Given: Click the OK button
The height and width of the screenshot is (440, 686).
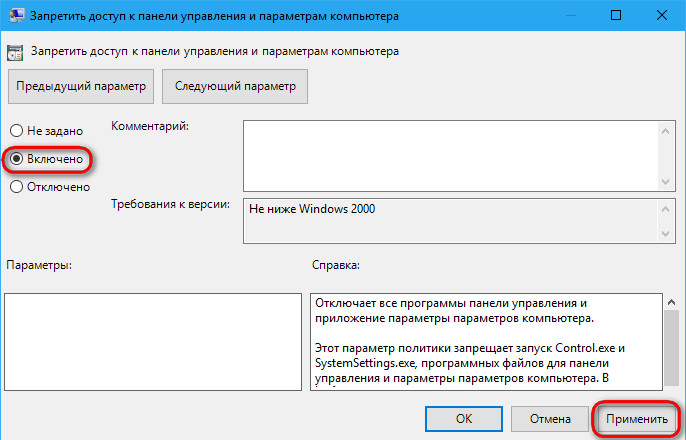Looking at the screenshot, I should pos(464,419).
